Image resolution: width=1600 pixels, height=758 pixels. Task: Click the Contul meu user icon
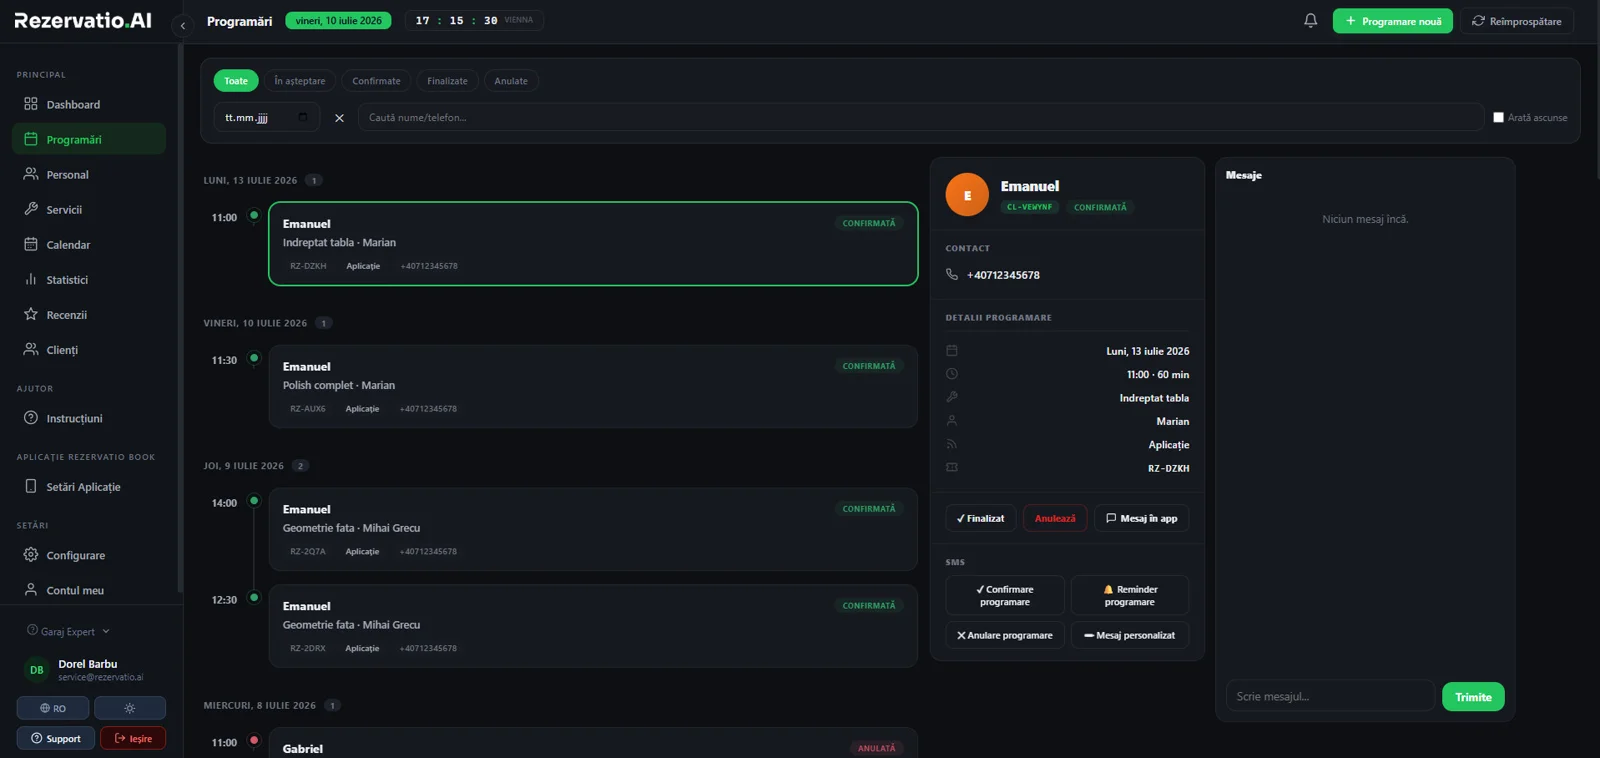pos(31,590)
